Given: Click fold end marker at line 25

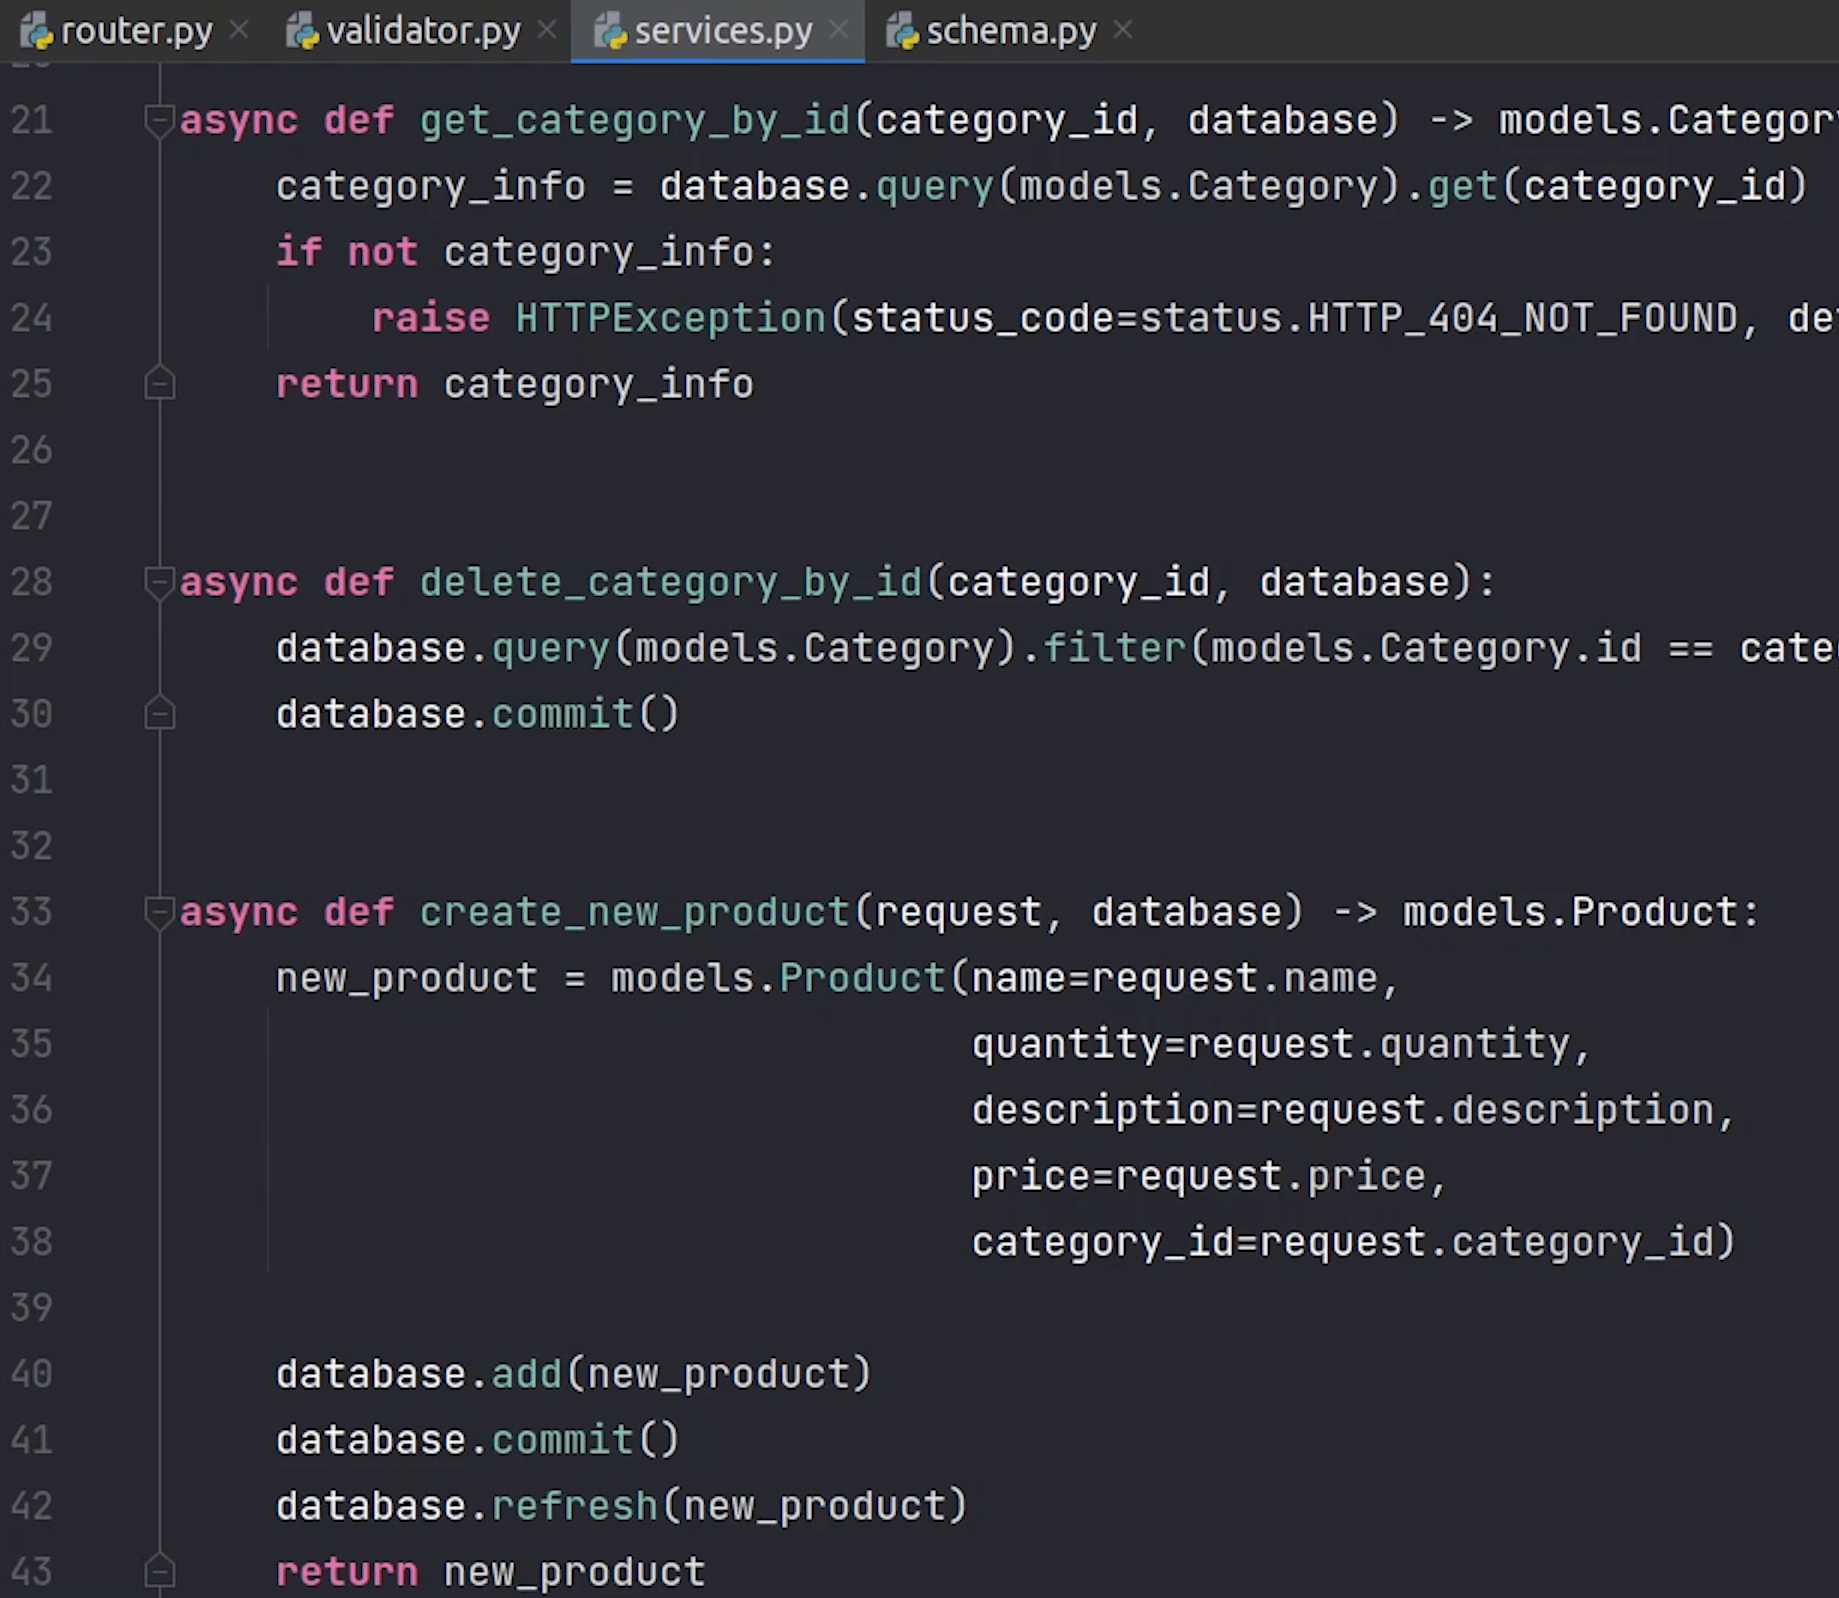Looking at the screenshot, I should 159,385.
